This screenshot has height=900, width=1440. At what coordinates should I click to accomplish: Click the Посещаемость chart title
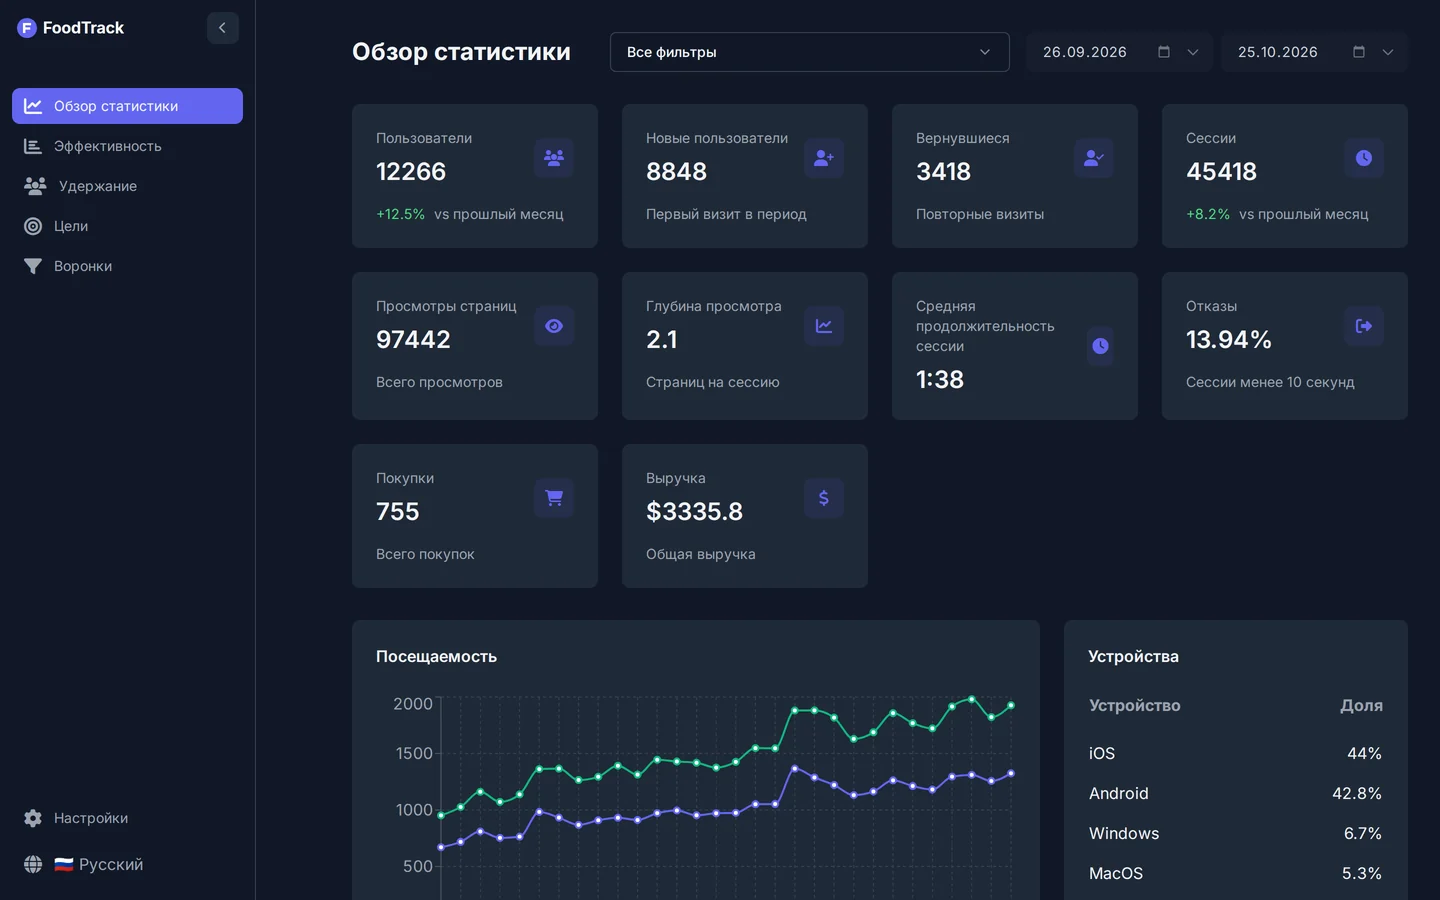point(436,656)
